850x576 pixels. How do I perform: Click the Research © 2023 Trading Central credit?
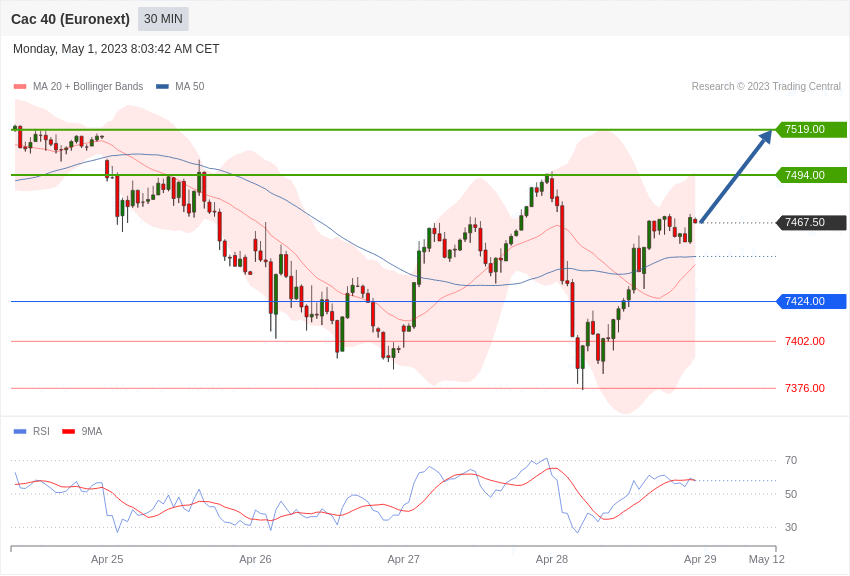click(766, 86)
